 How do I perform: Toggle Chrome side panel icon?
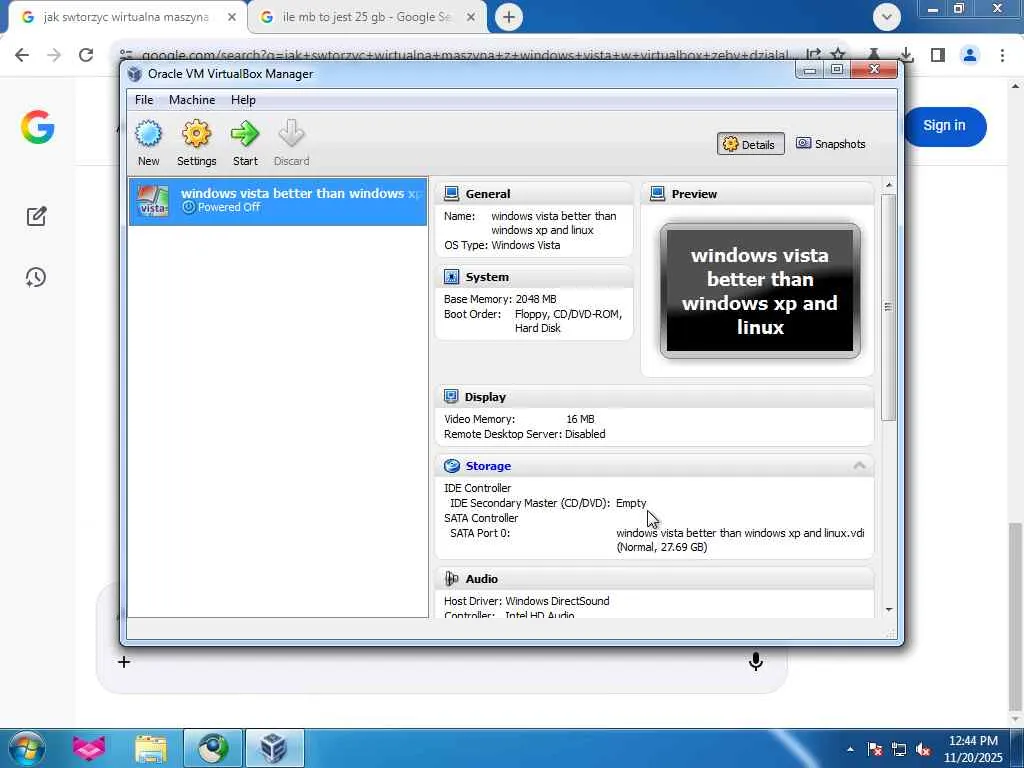[x=938, y=55]
